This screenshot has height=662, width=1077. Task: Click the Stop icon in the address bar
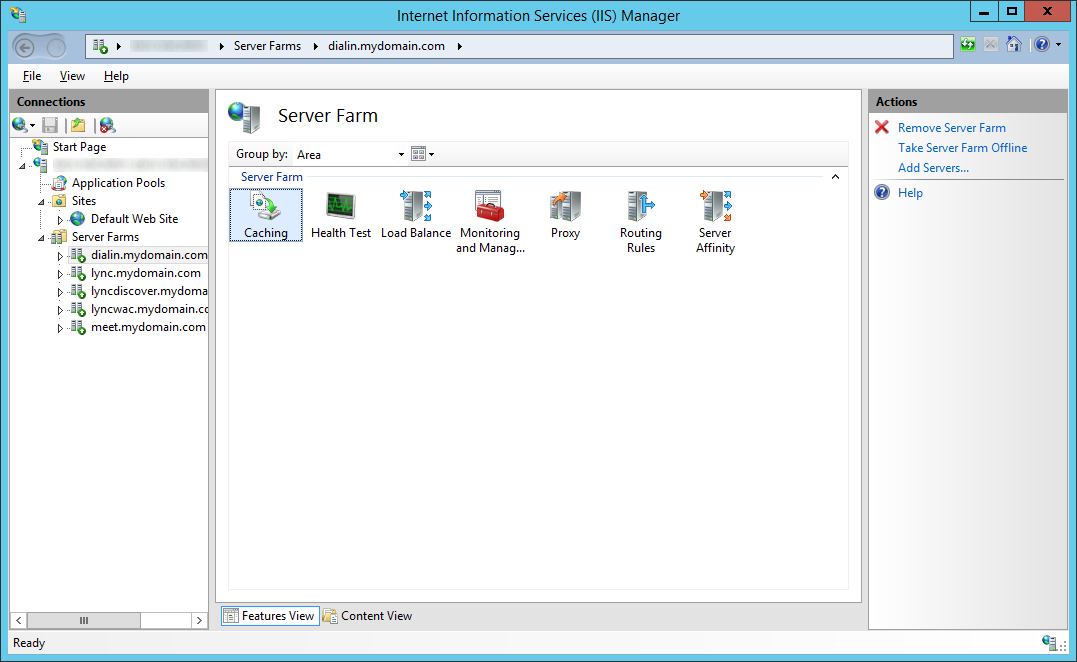(x=990, y=45)
